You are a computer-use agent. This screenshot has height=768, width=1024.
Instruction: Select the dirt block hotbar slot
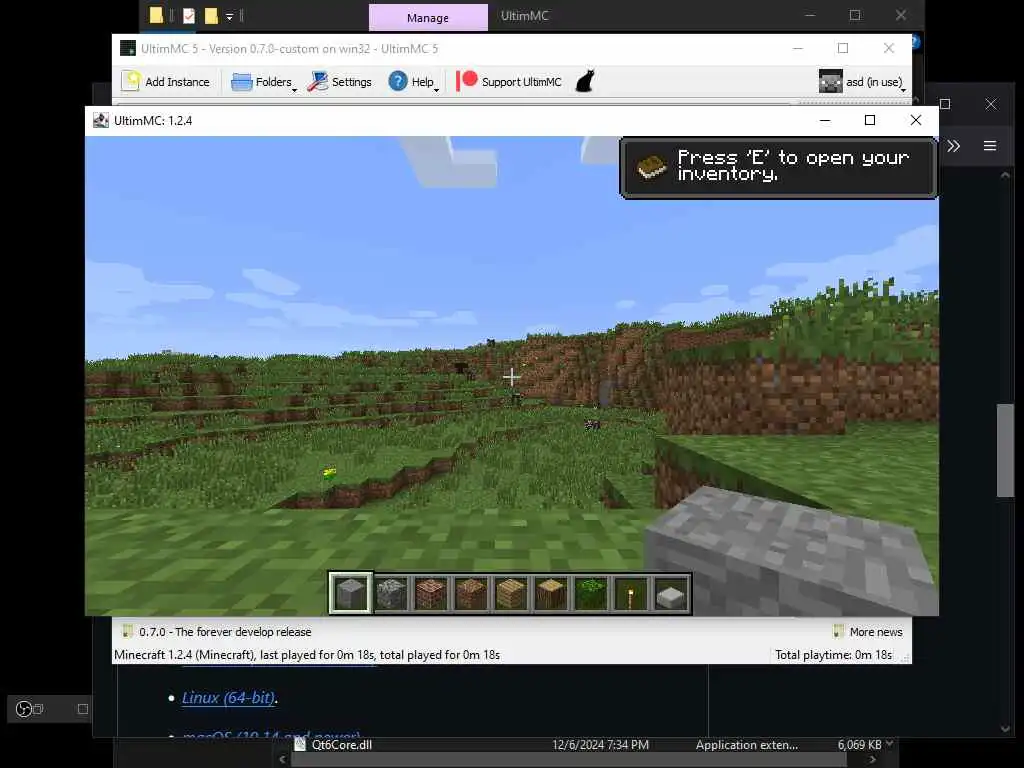tap(471, 594)
